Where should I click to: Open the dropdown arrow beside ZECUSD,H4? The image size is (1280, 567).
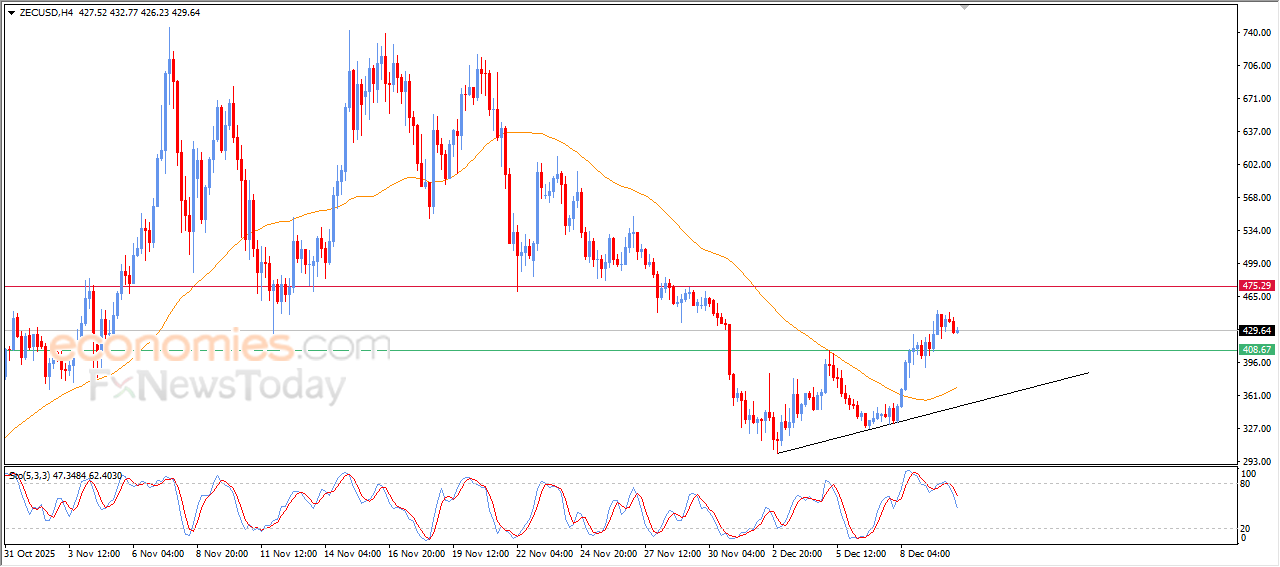click(x=11, y=13)
